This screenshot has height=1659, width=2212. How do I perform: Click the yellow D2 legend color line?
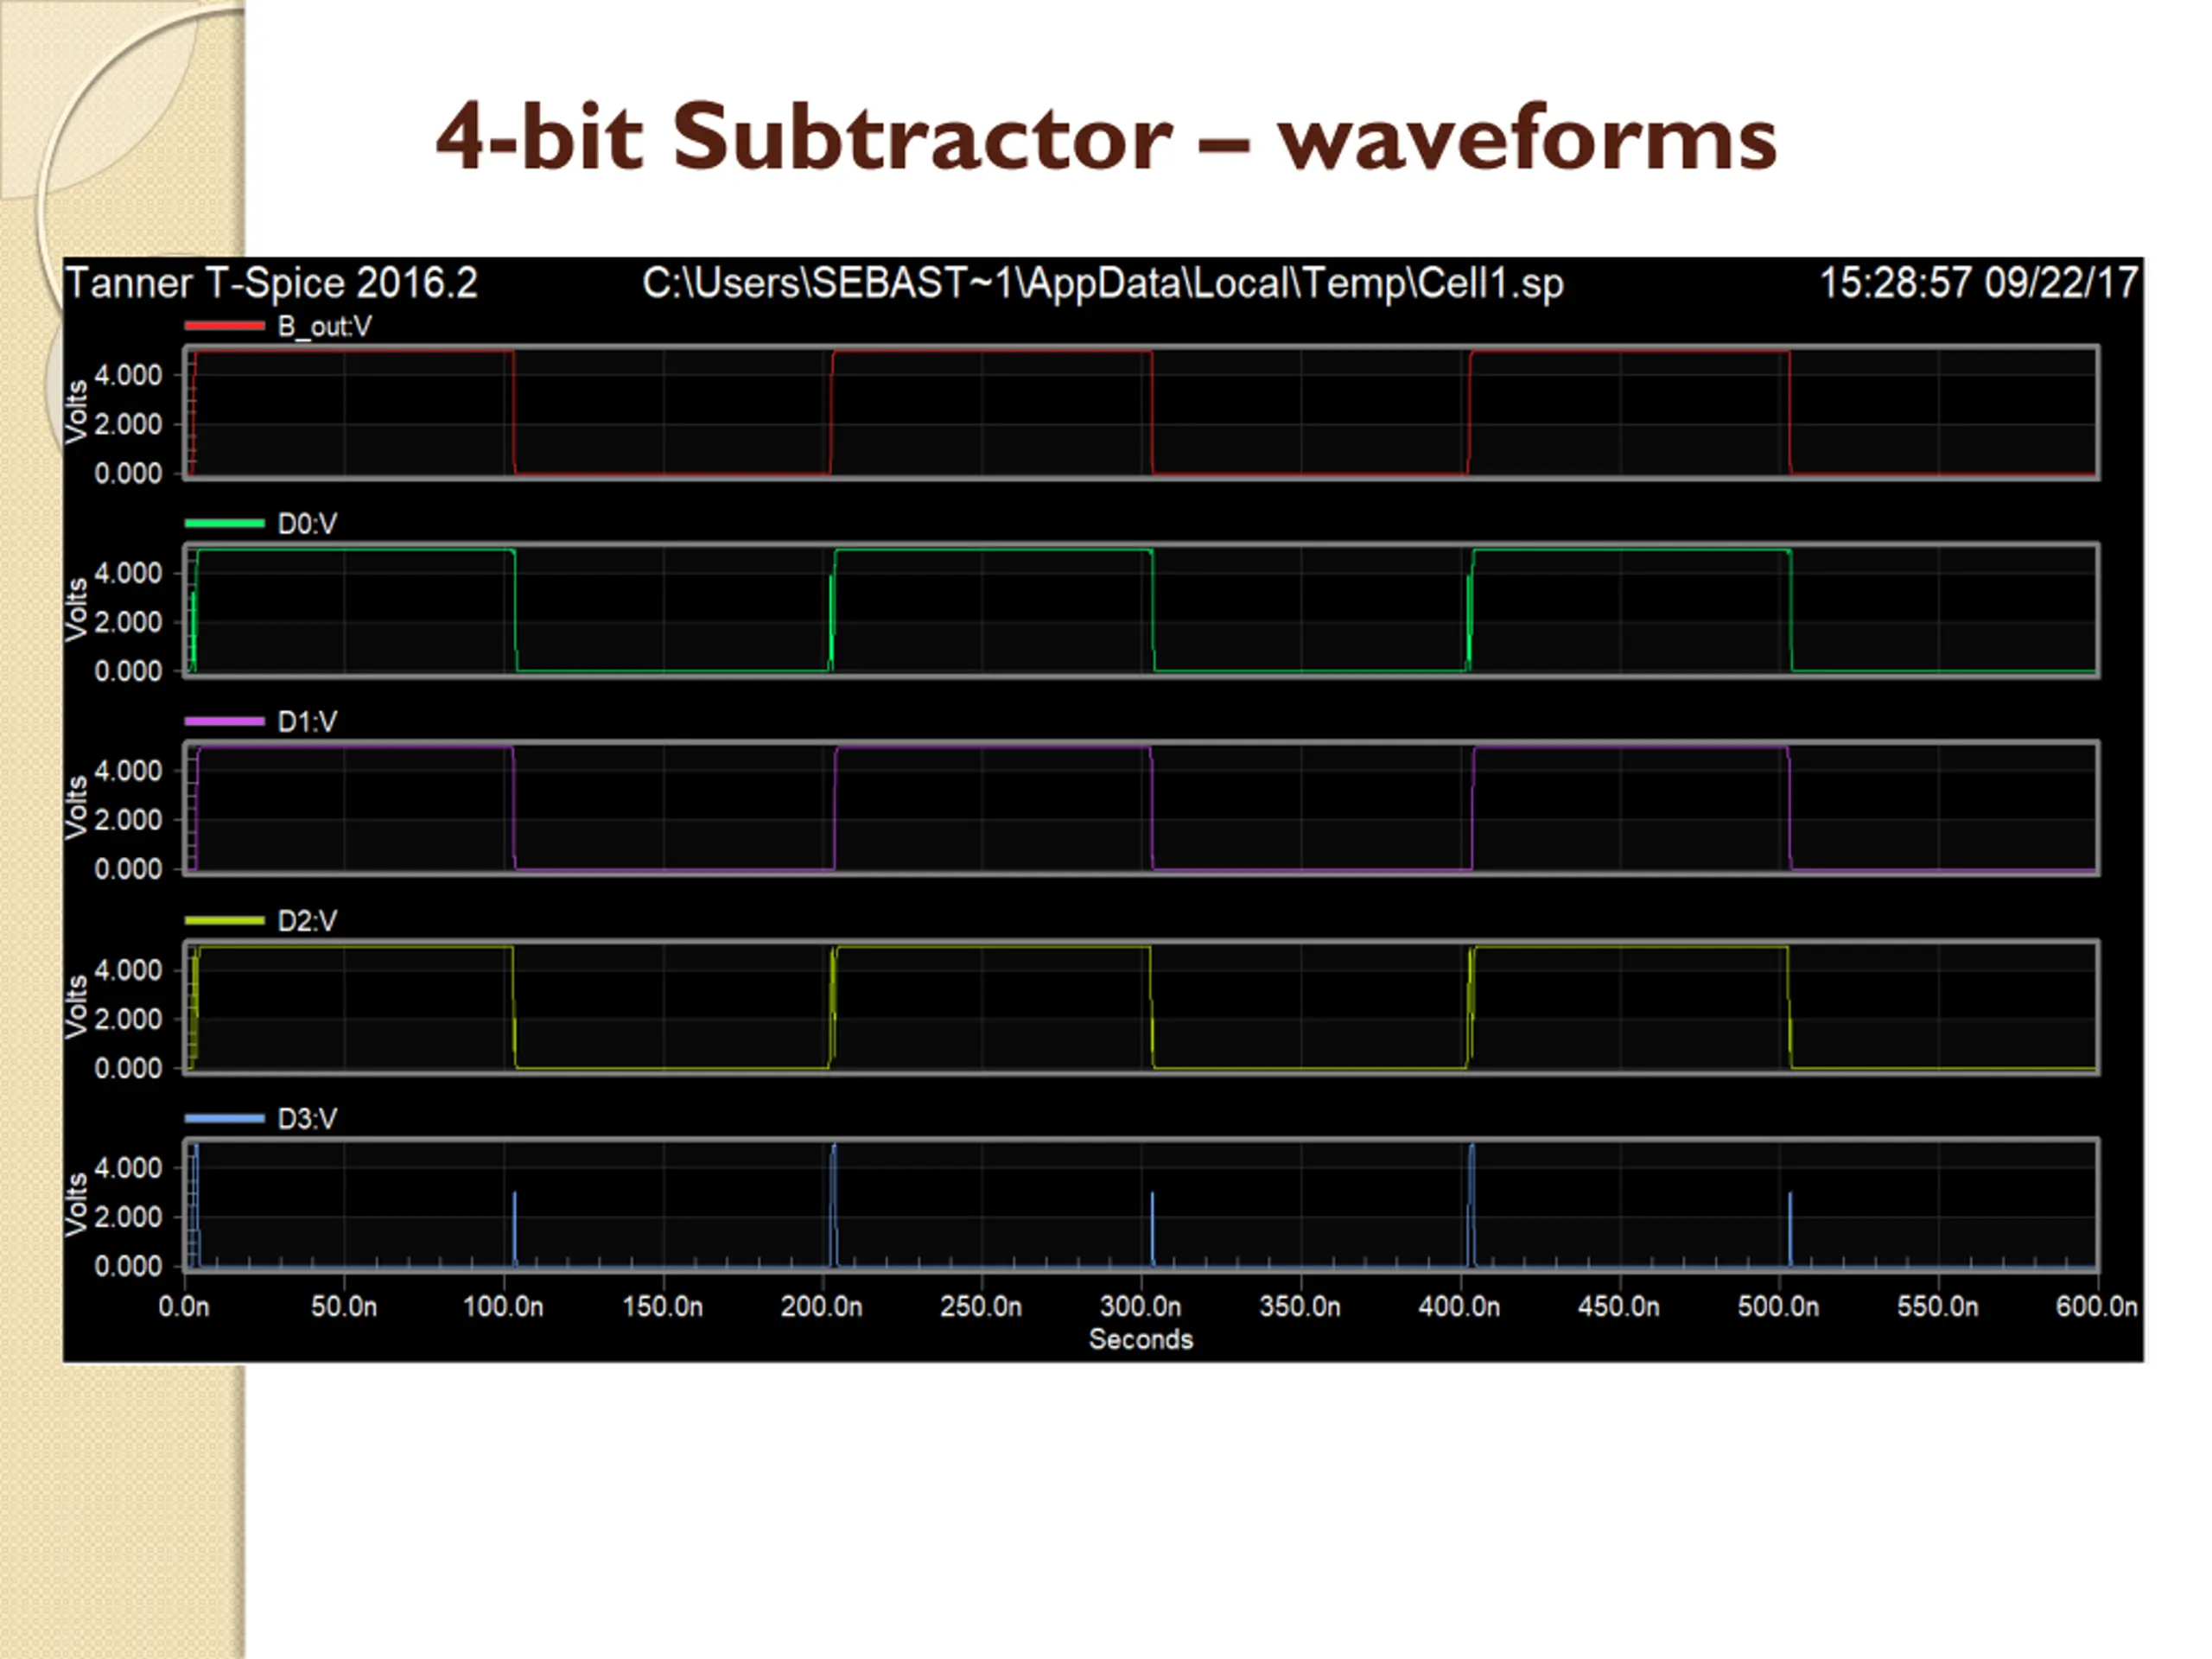pos(225,920)
